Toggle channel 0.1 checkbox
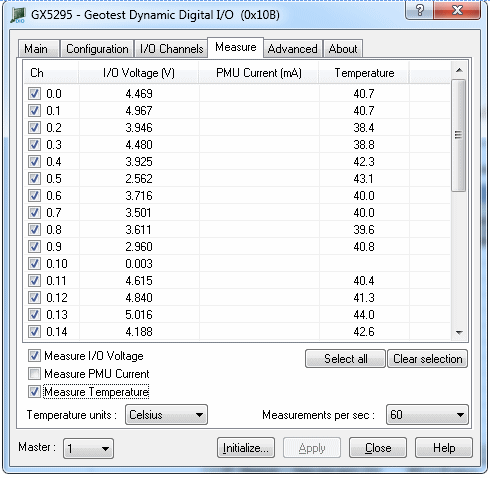490x478 pixels. (x=34, y=111)
